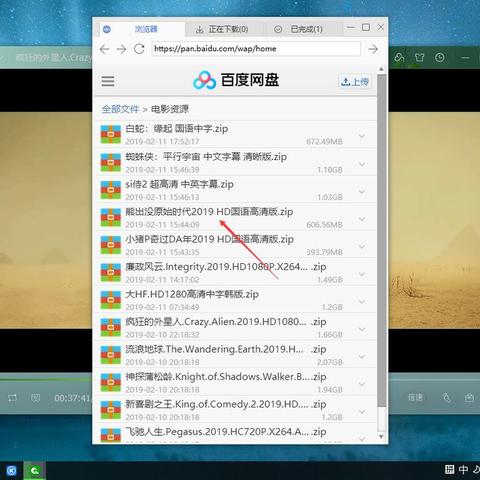This screenshot has width=480, height=480.
Task: Expand options for 神探蒲松龄 zip
Action: (x=362, y=384)
